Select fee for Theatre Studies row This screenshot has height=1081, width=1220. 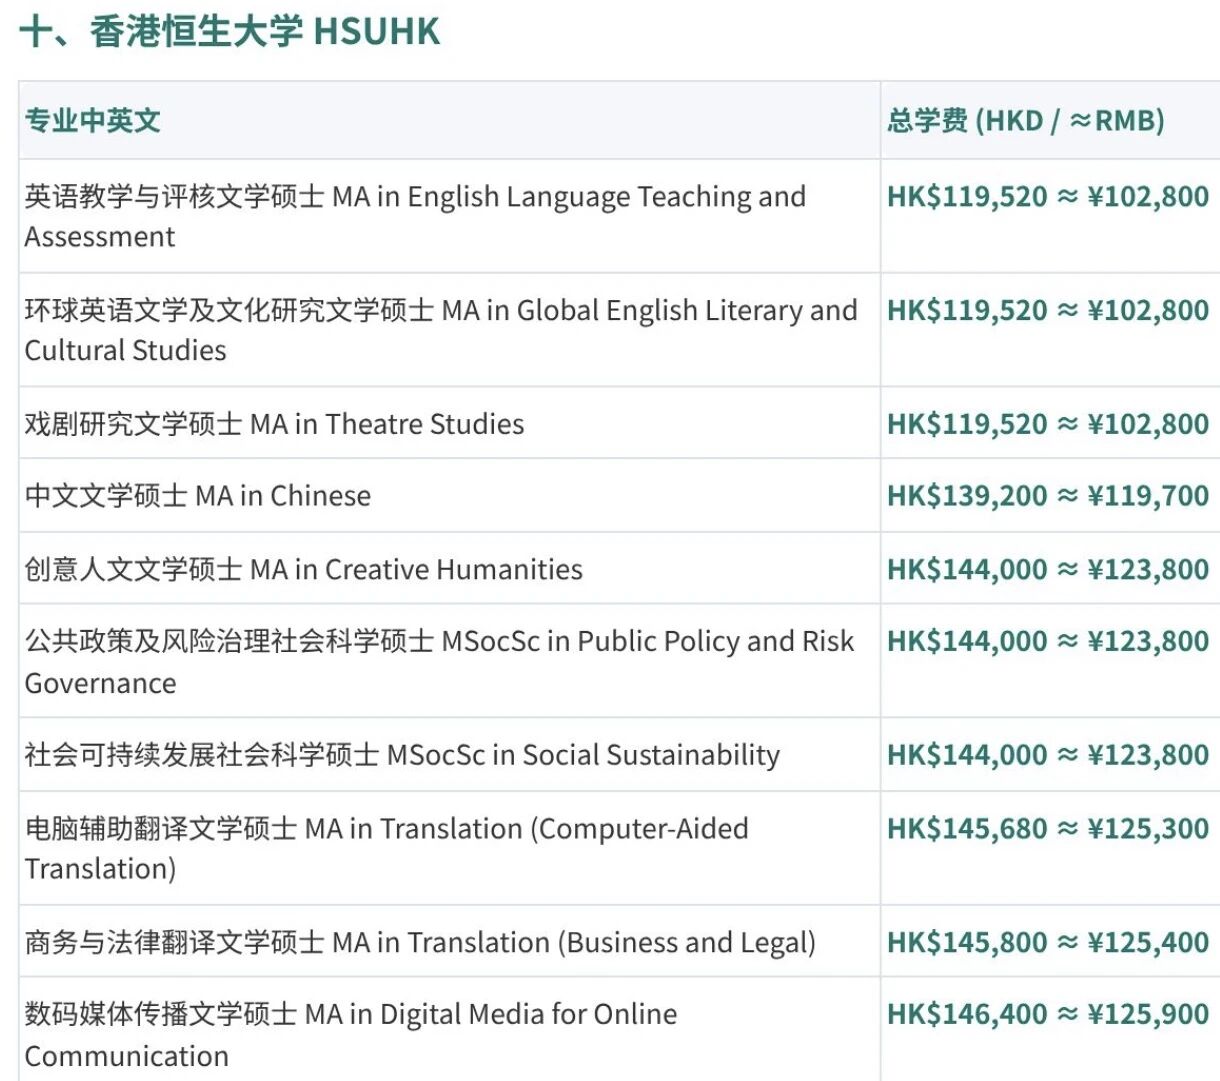1048,424
